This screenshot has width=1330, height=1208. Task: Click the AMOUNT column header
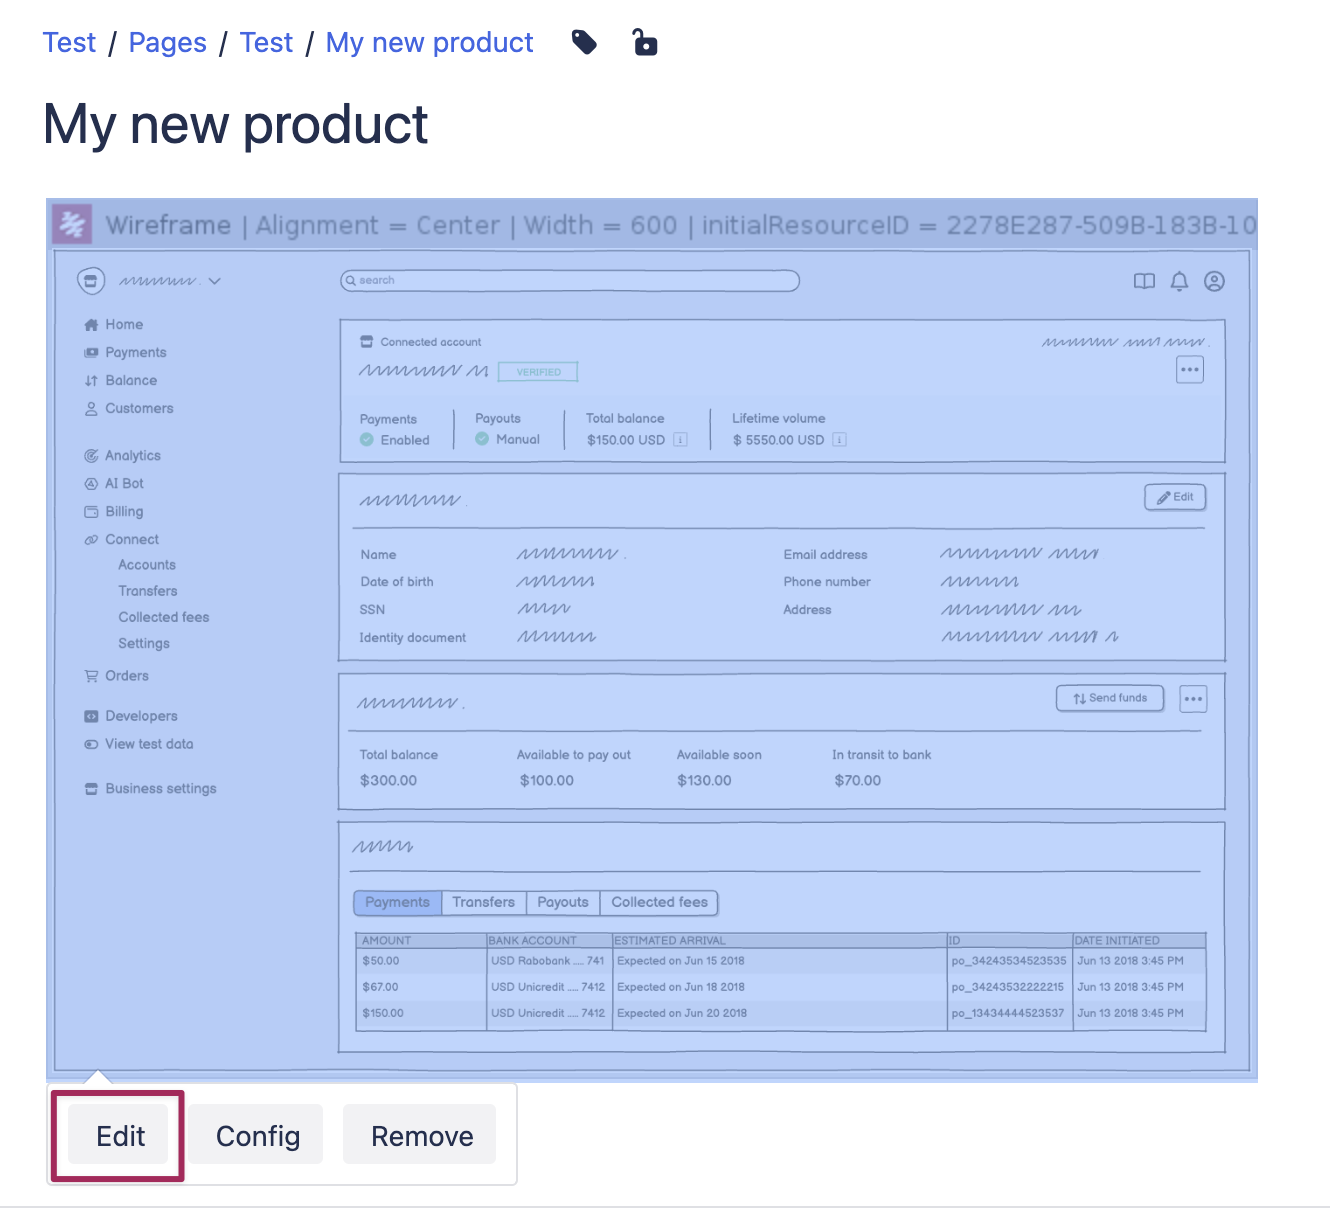click(x=421, y=940)
